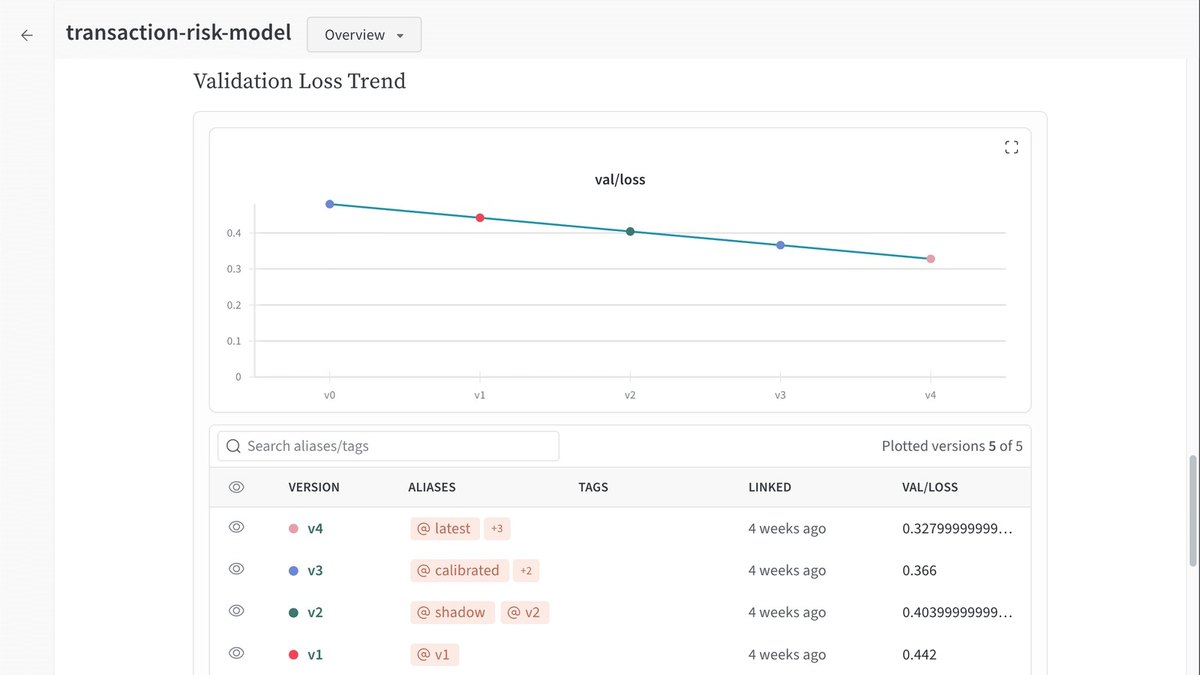Image resolution: width=1200 pixels, height=675 pixels.
Task: Go back using the left arrow
Action: tap(27, 35)
